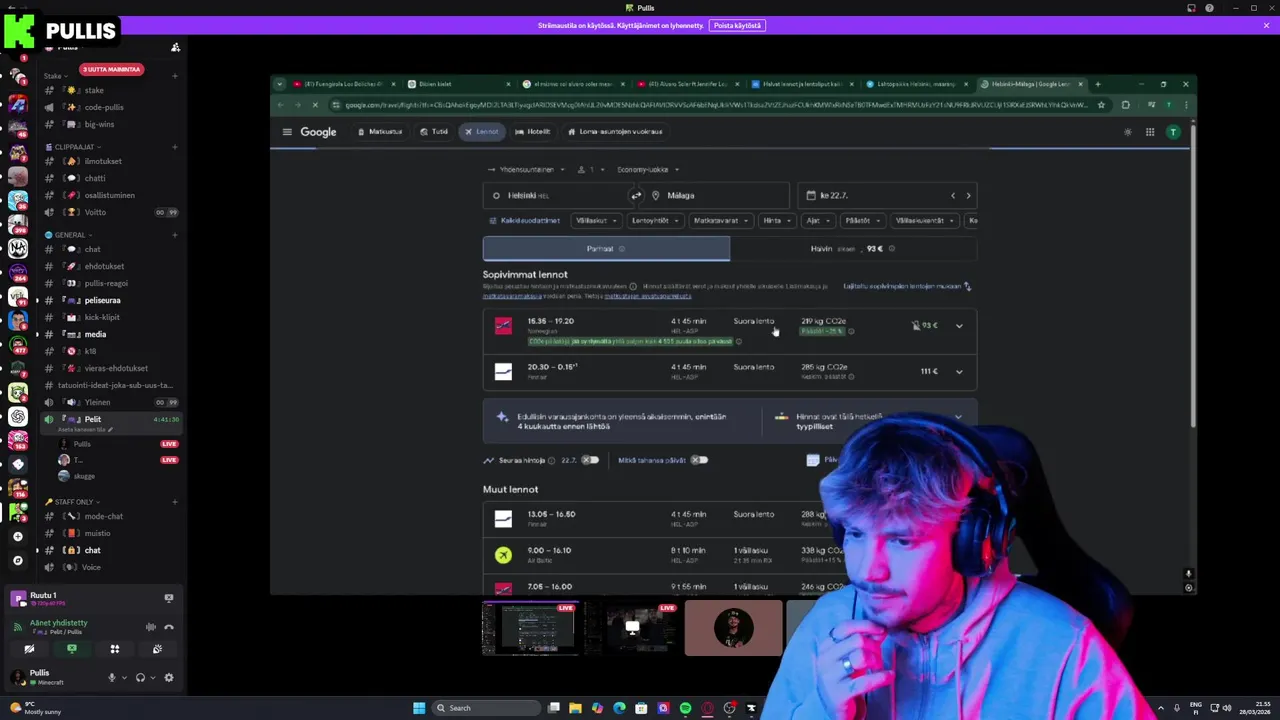
Task: Toggle Seuraa hintoja price tracking switch
Action: pyautogui.click(x=590, y=460)
